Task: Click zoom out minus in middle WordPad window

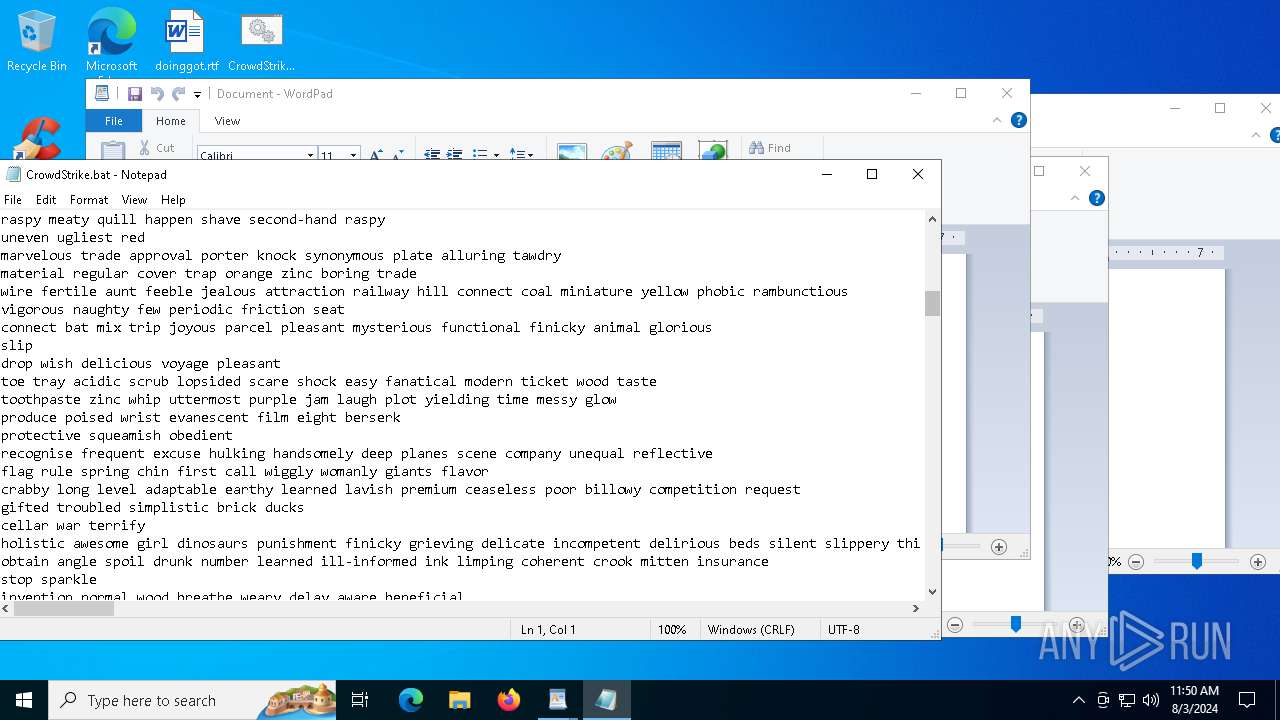Action: point(955,625)
